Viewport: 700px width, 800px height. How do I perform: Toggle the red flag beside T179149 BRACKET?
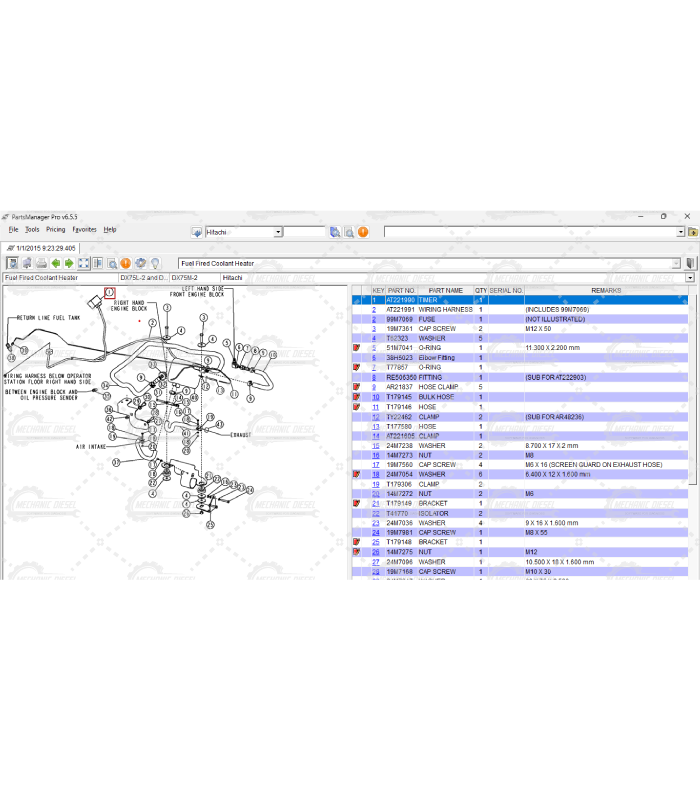click(357, 503)
